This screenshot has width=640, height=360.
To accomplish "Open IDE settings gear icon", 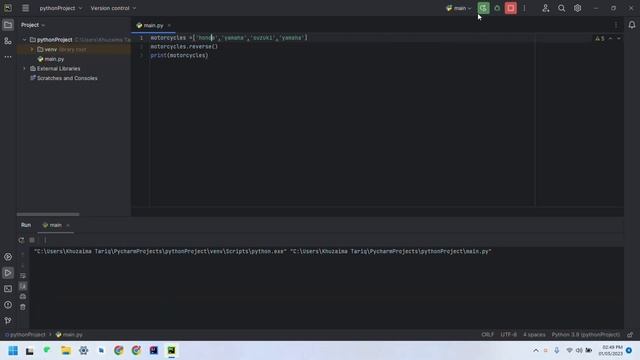I will [x=578, y=8].
